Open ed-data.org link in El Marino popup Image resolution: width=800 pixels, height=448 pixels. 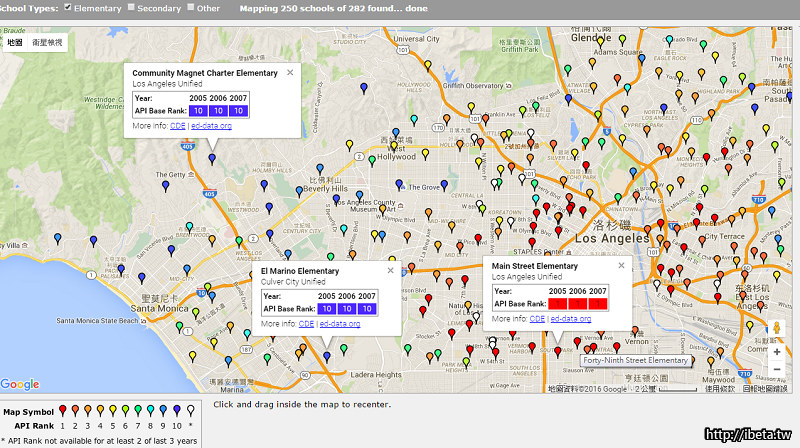339,324
